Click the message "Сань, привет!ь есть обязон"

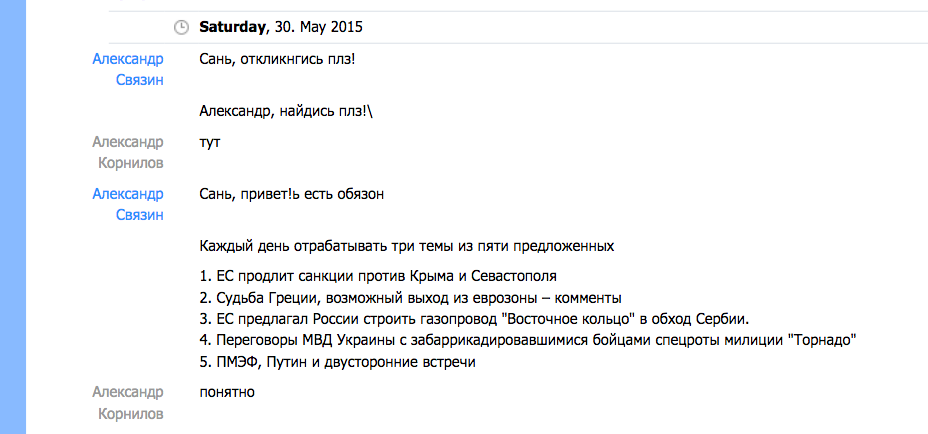(292, 194)
